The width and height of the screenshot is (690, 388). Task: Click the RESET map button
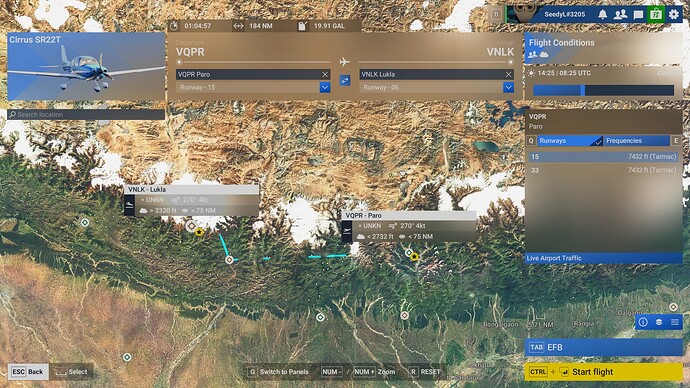[425, 372]
